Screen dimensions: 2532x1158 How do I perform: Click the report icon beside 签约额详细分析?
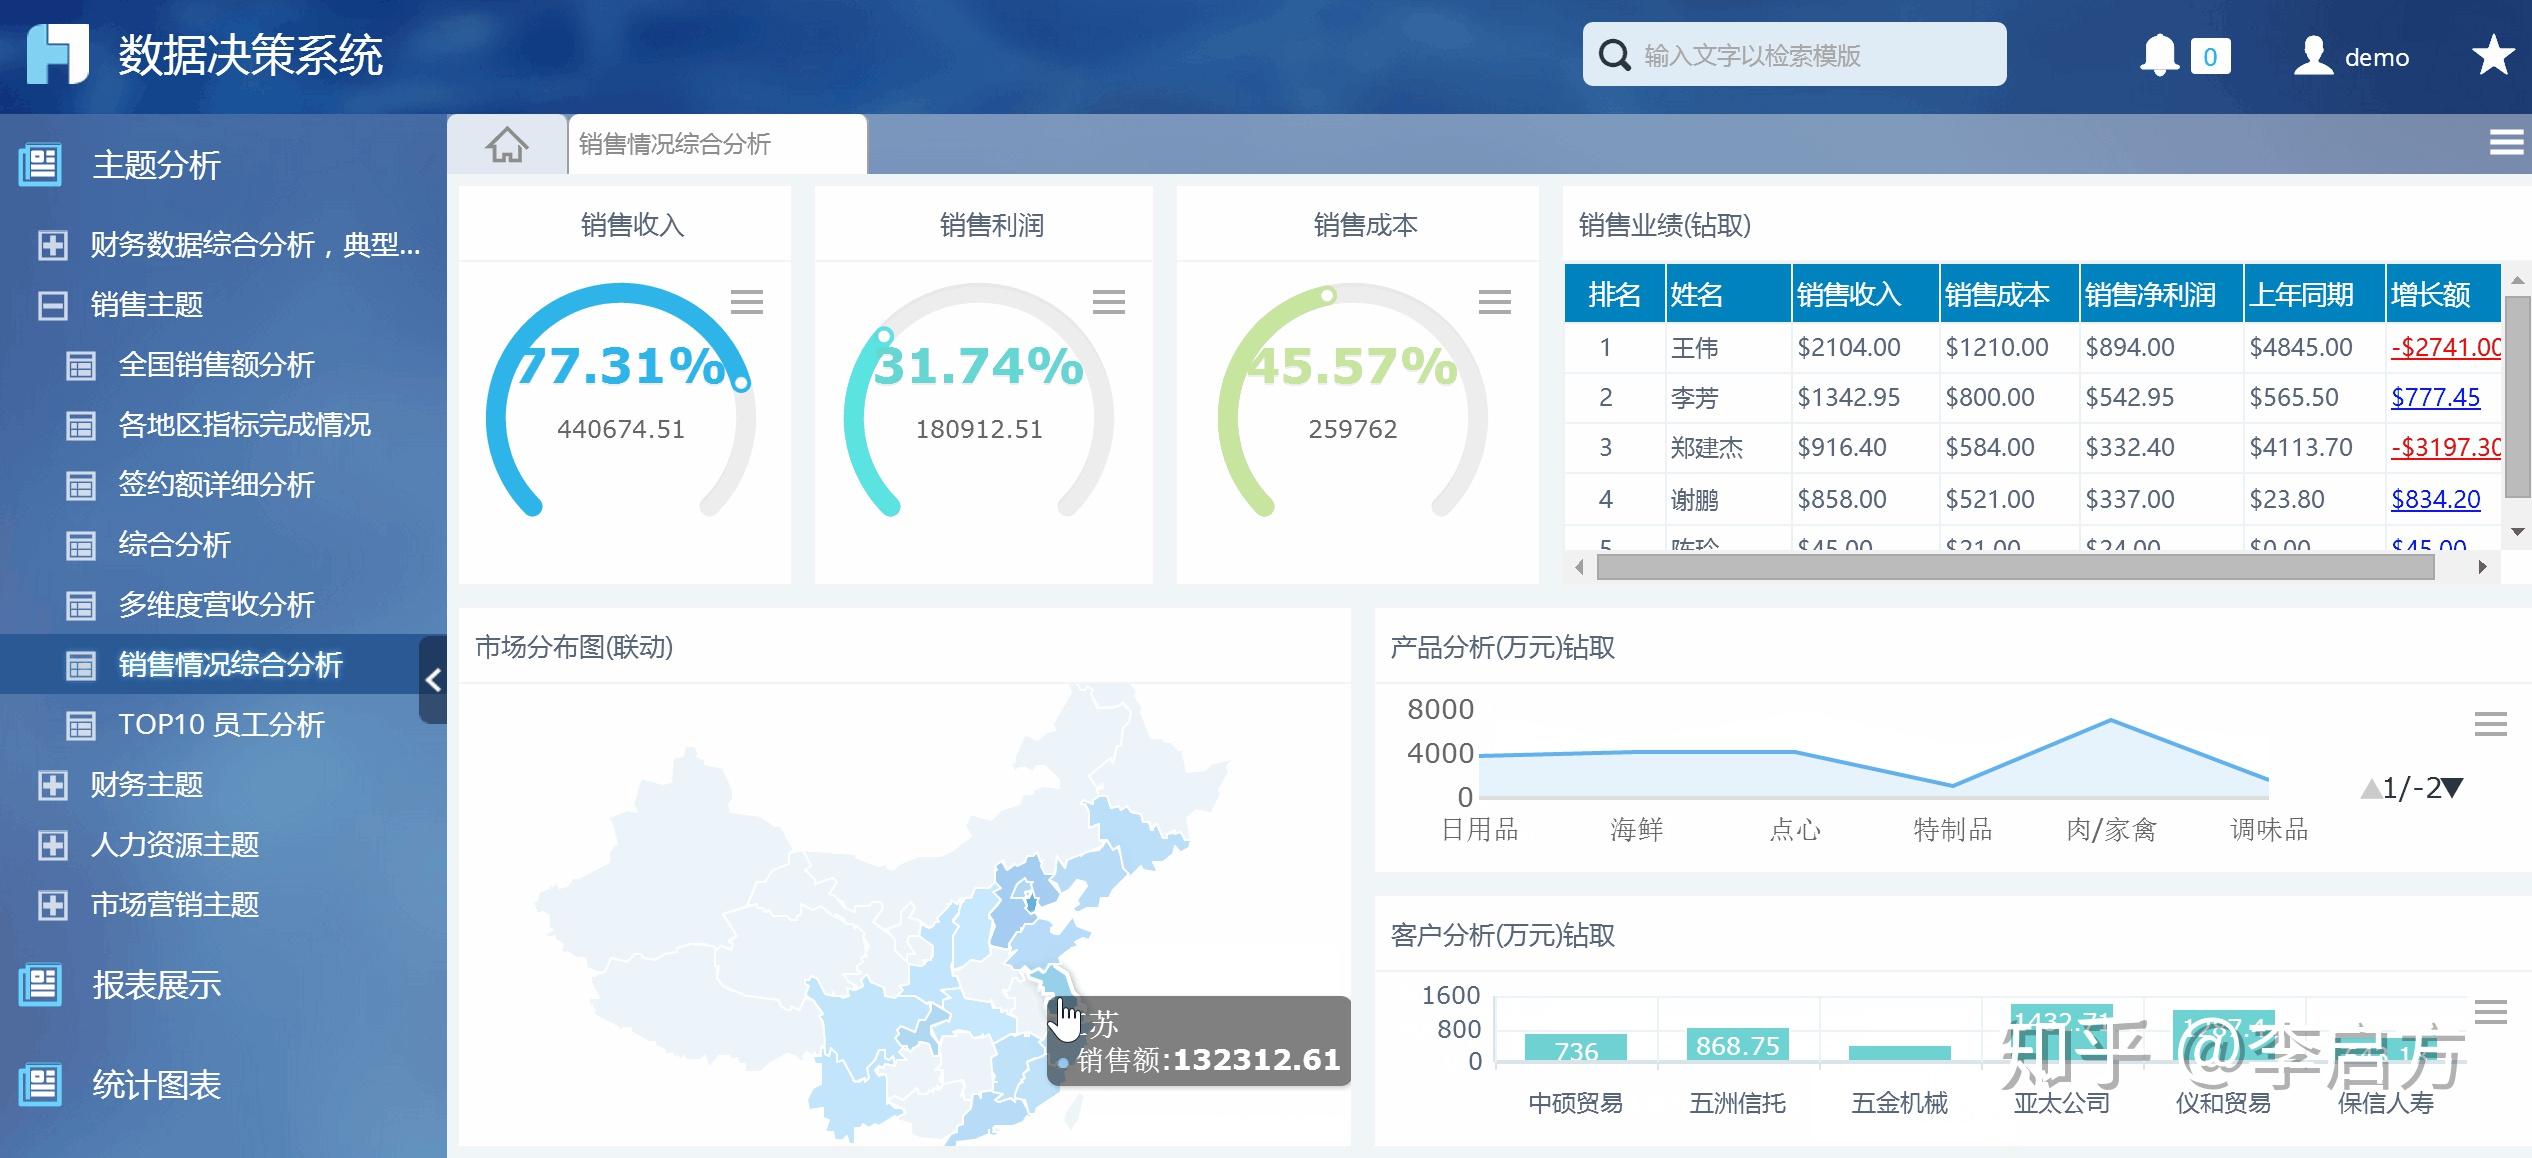pos(81,486)
